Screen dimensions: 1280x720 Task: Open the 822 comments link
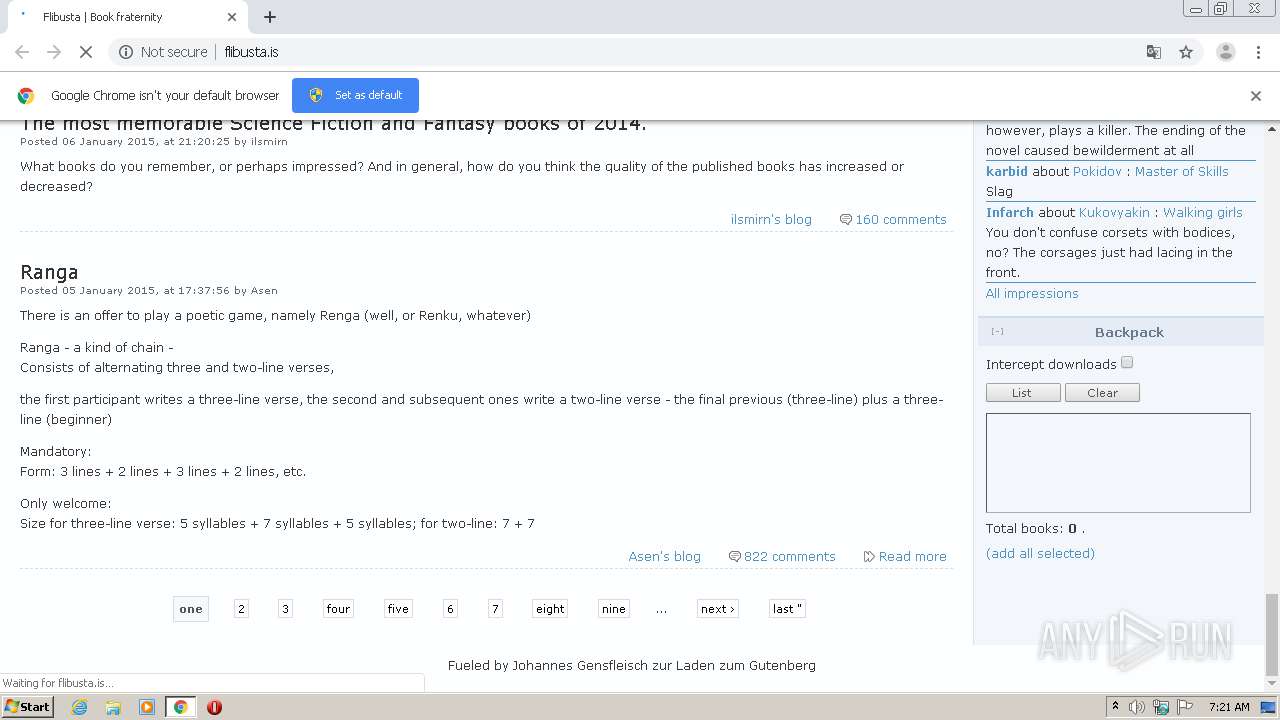(x=789, y=556)
